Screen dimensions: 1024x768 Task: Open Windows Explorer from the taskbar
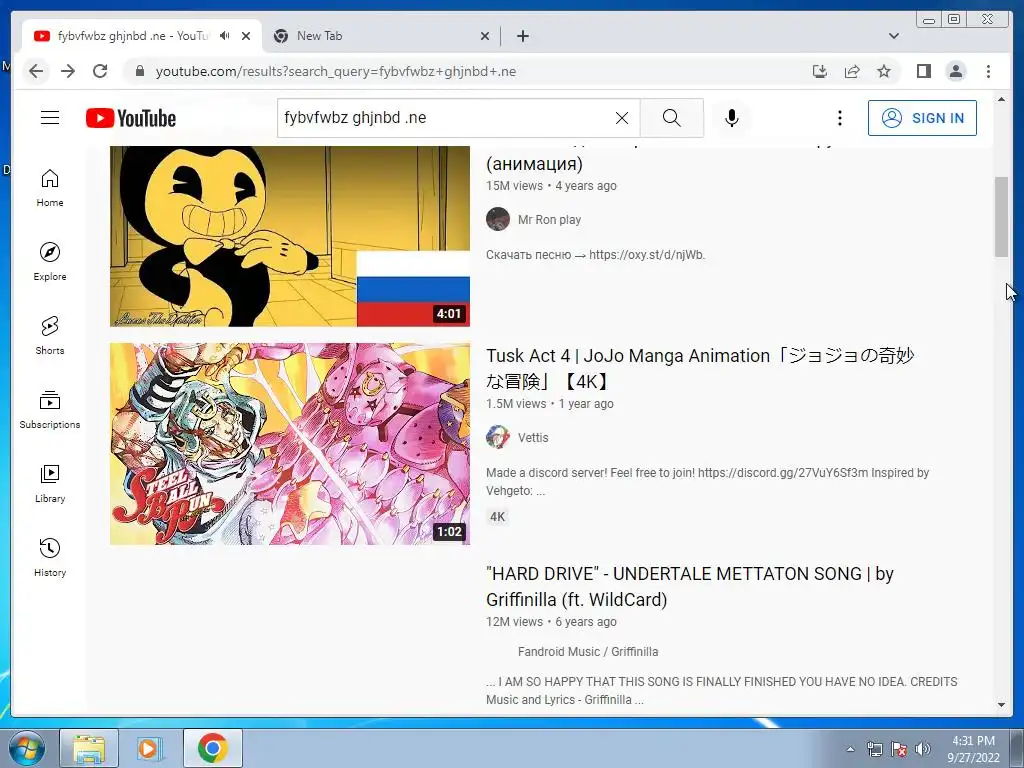[89, 748]
